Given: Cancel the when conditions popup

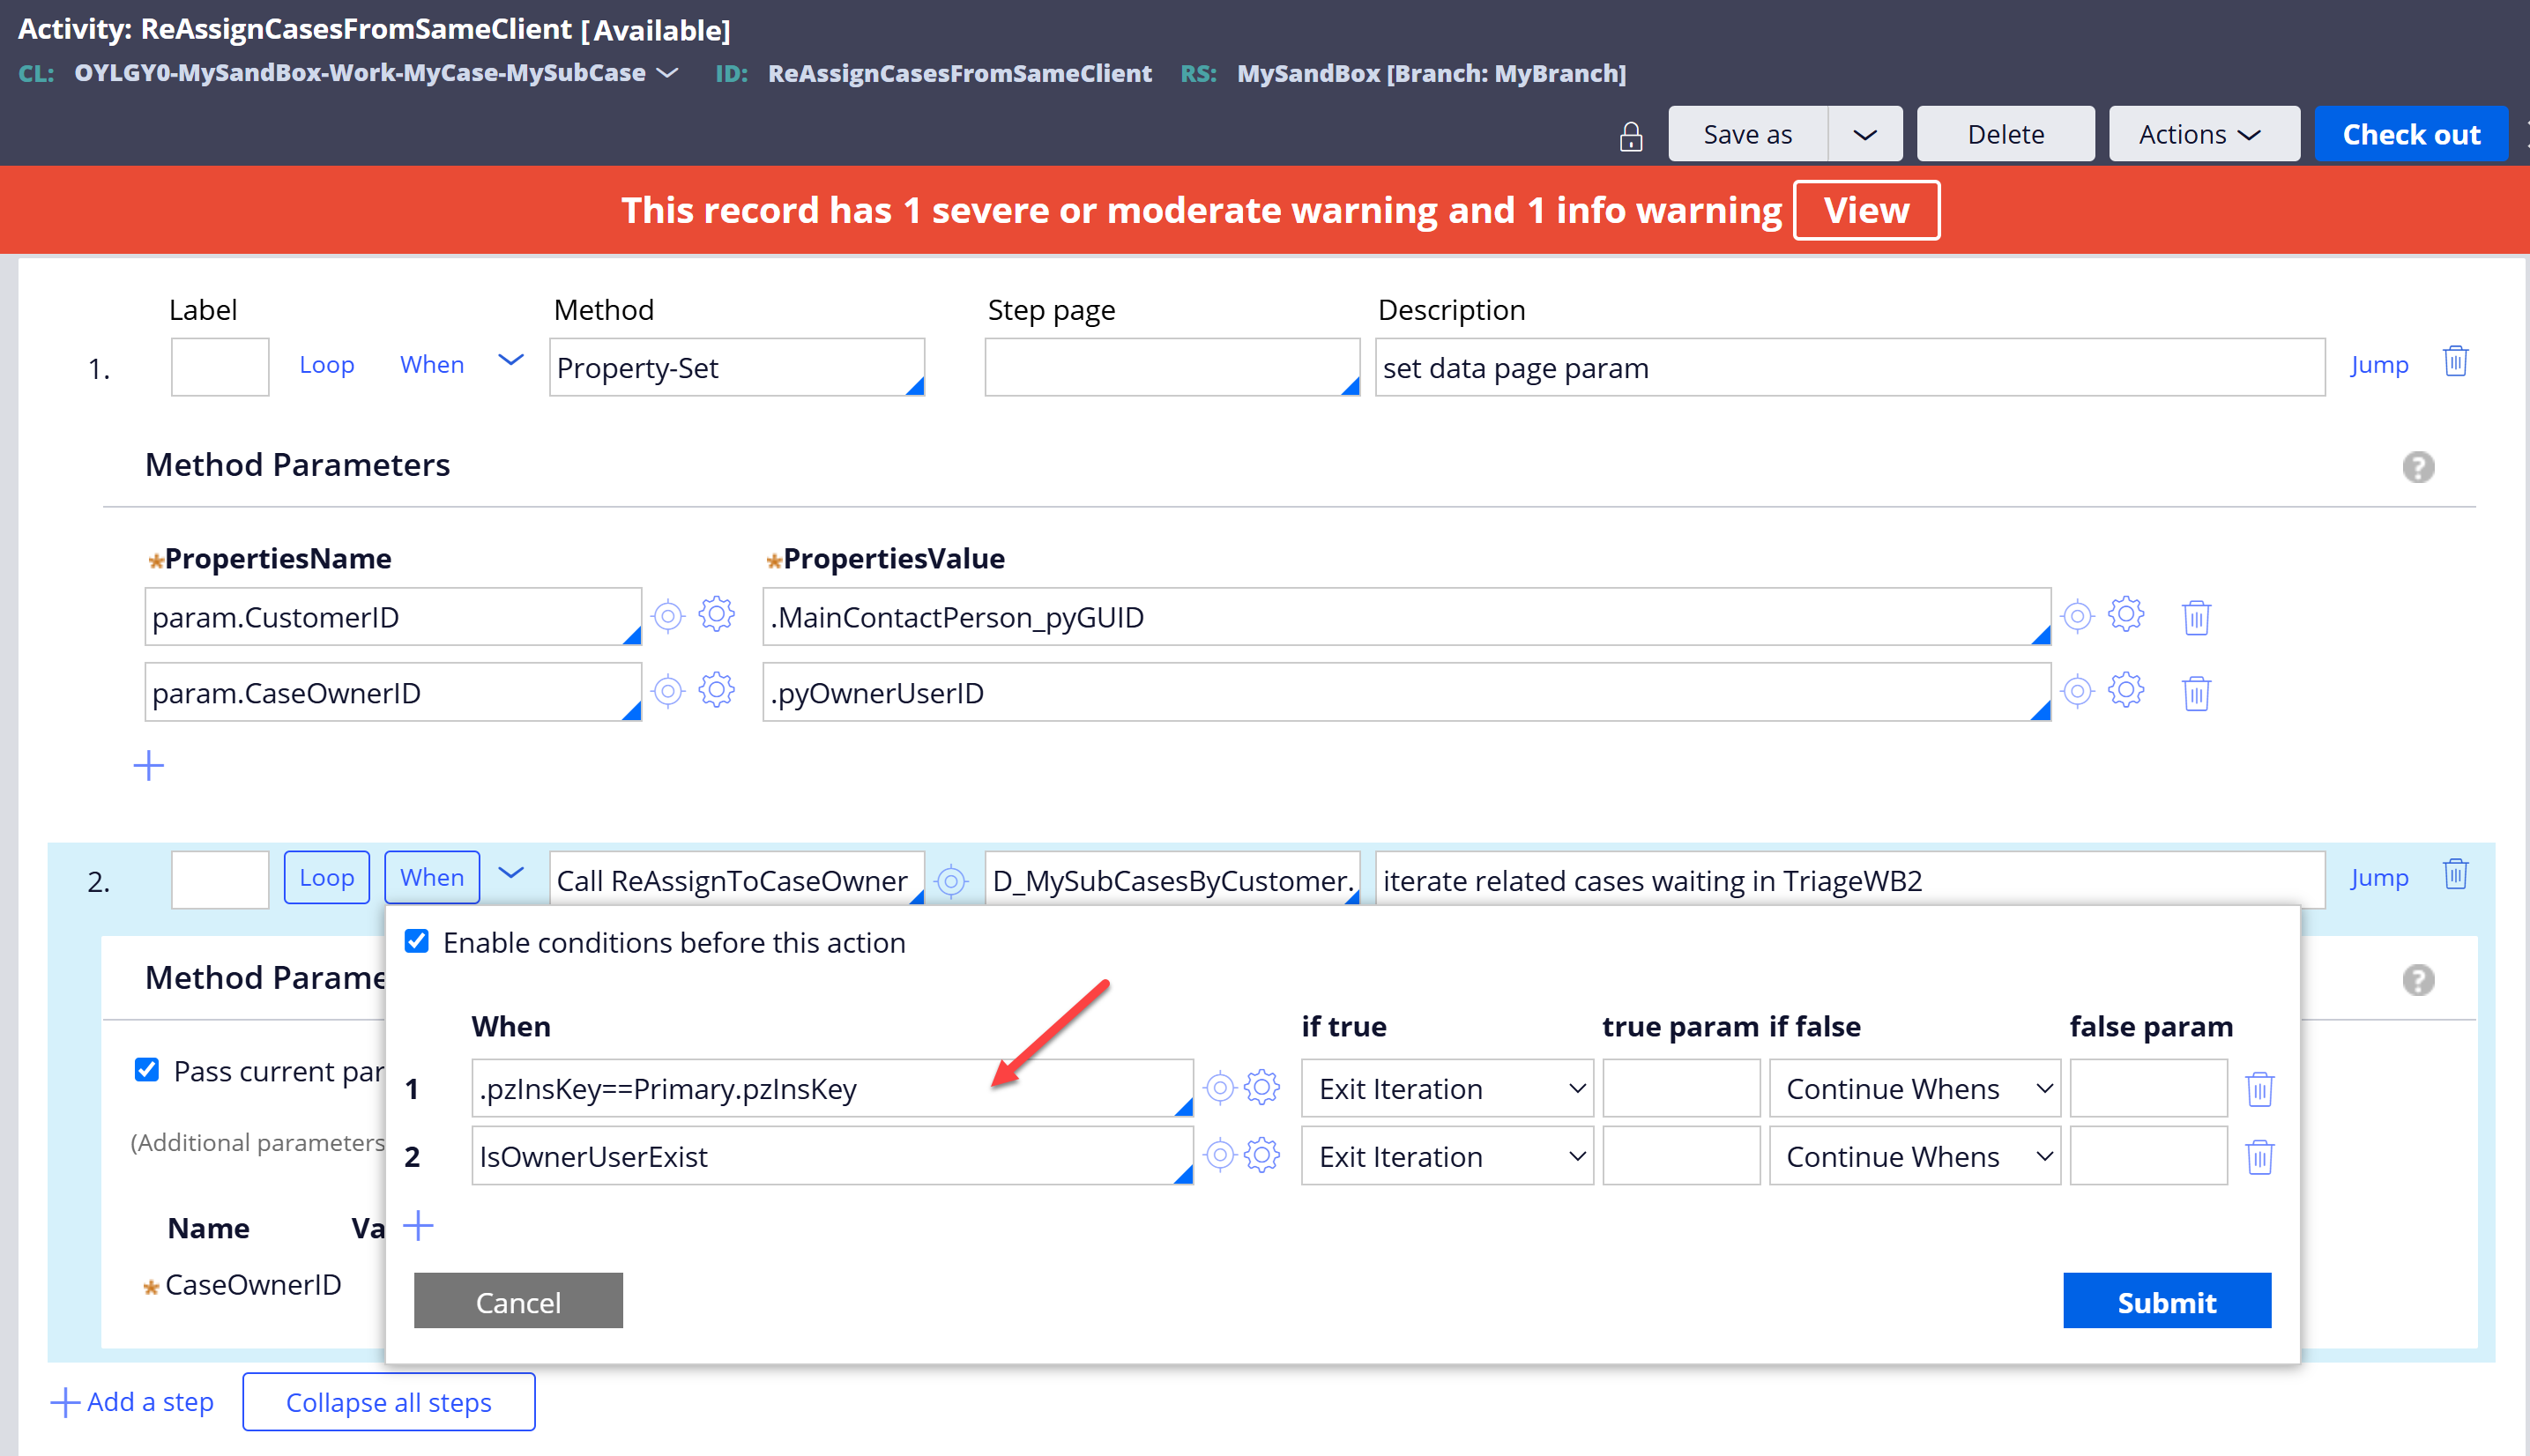Looking at the screenshot, I should pos(518,1301).
